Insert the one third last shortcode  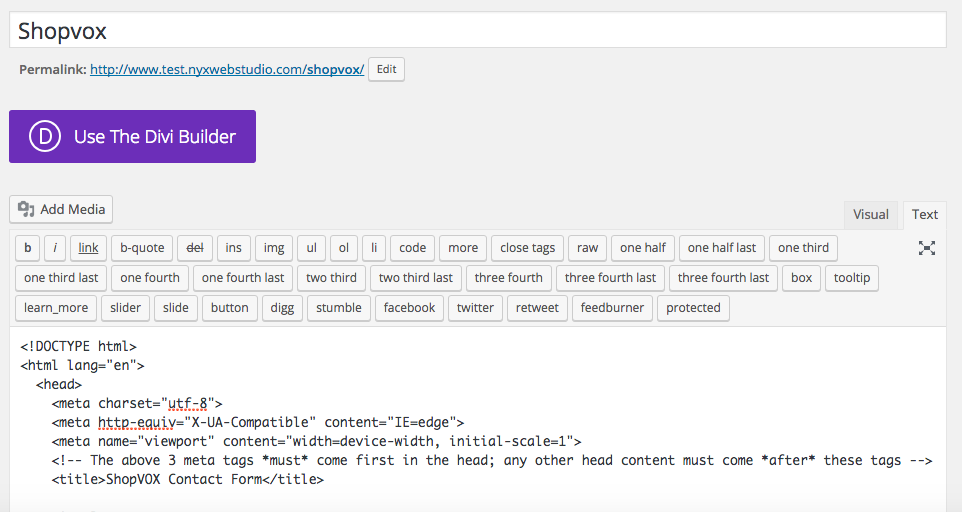coord(61,278)
